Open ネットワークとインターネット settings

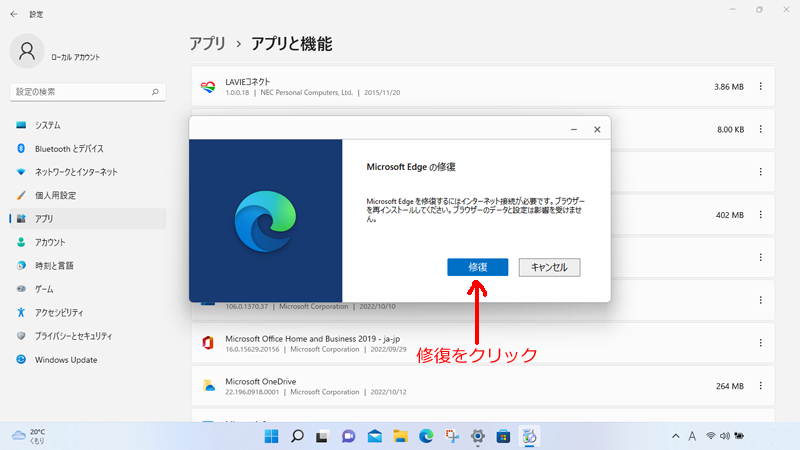[76, 172]
